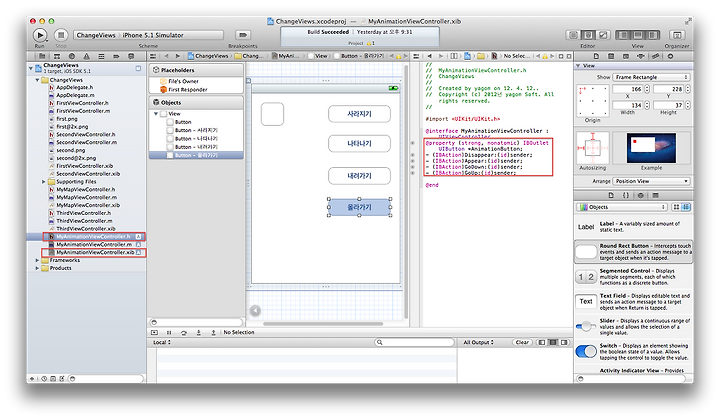The height and width of the screenshot is (420, 720).
Task: Run the ChangeViews project
Action: [x=40, y=35]
